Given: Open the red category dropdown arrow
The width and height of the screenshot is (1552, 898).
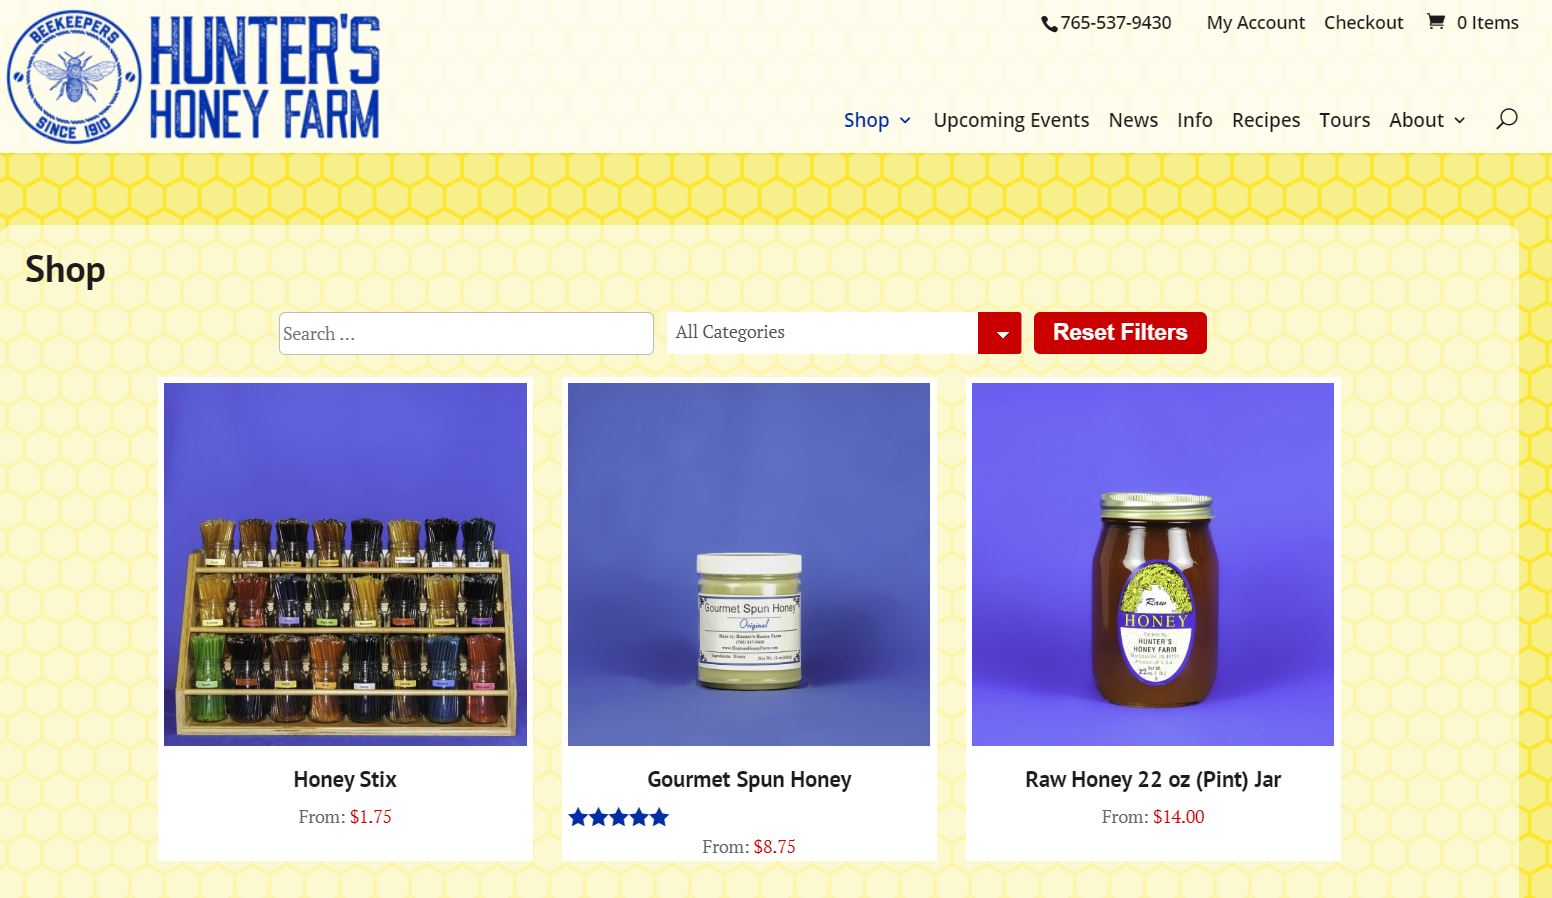Looking at the screenshot, I should point(1000,333).
